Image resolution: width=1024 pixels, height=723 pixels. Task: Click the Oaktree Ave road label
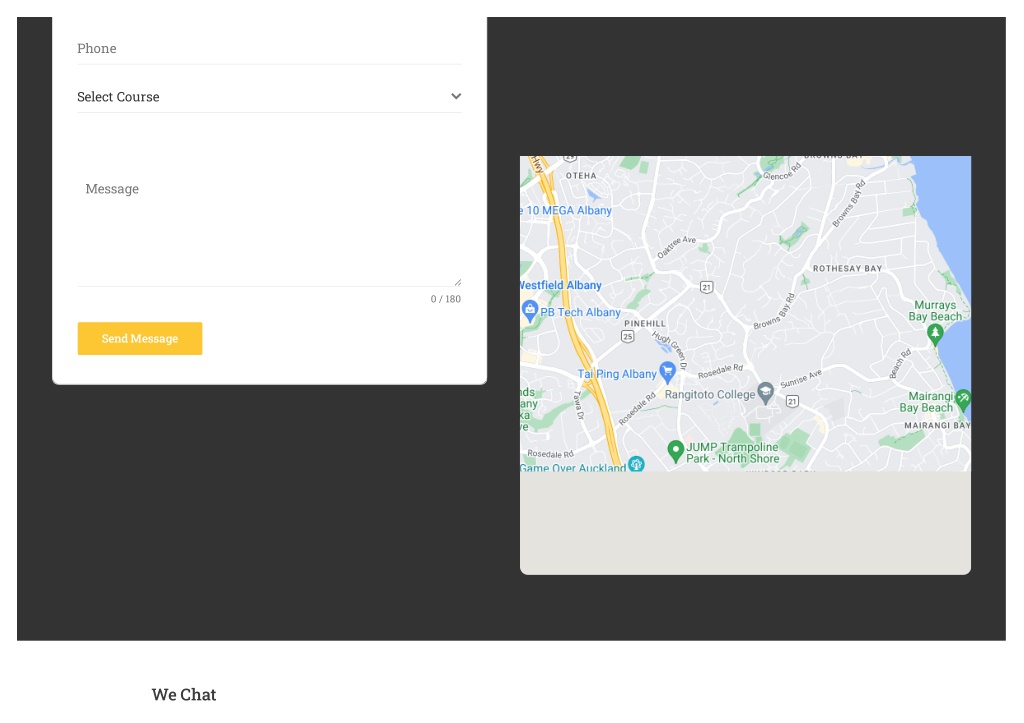[677, 247]
